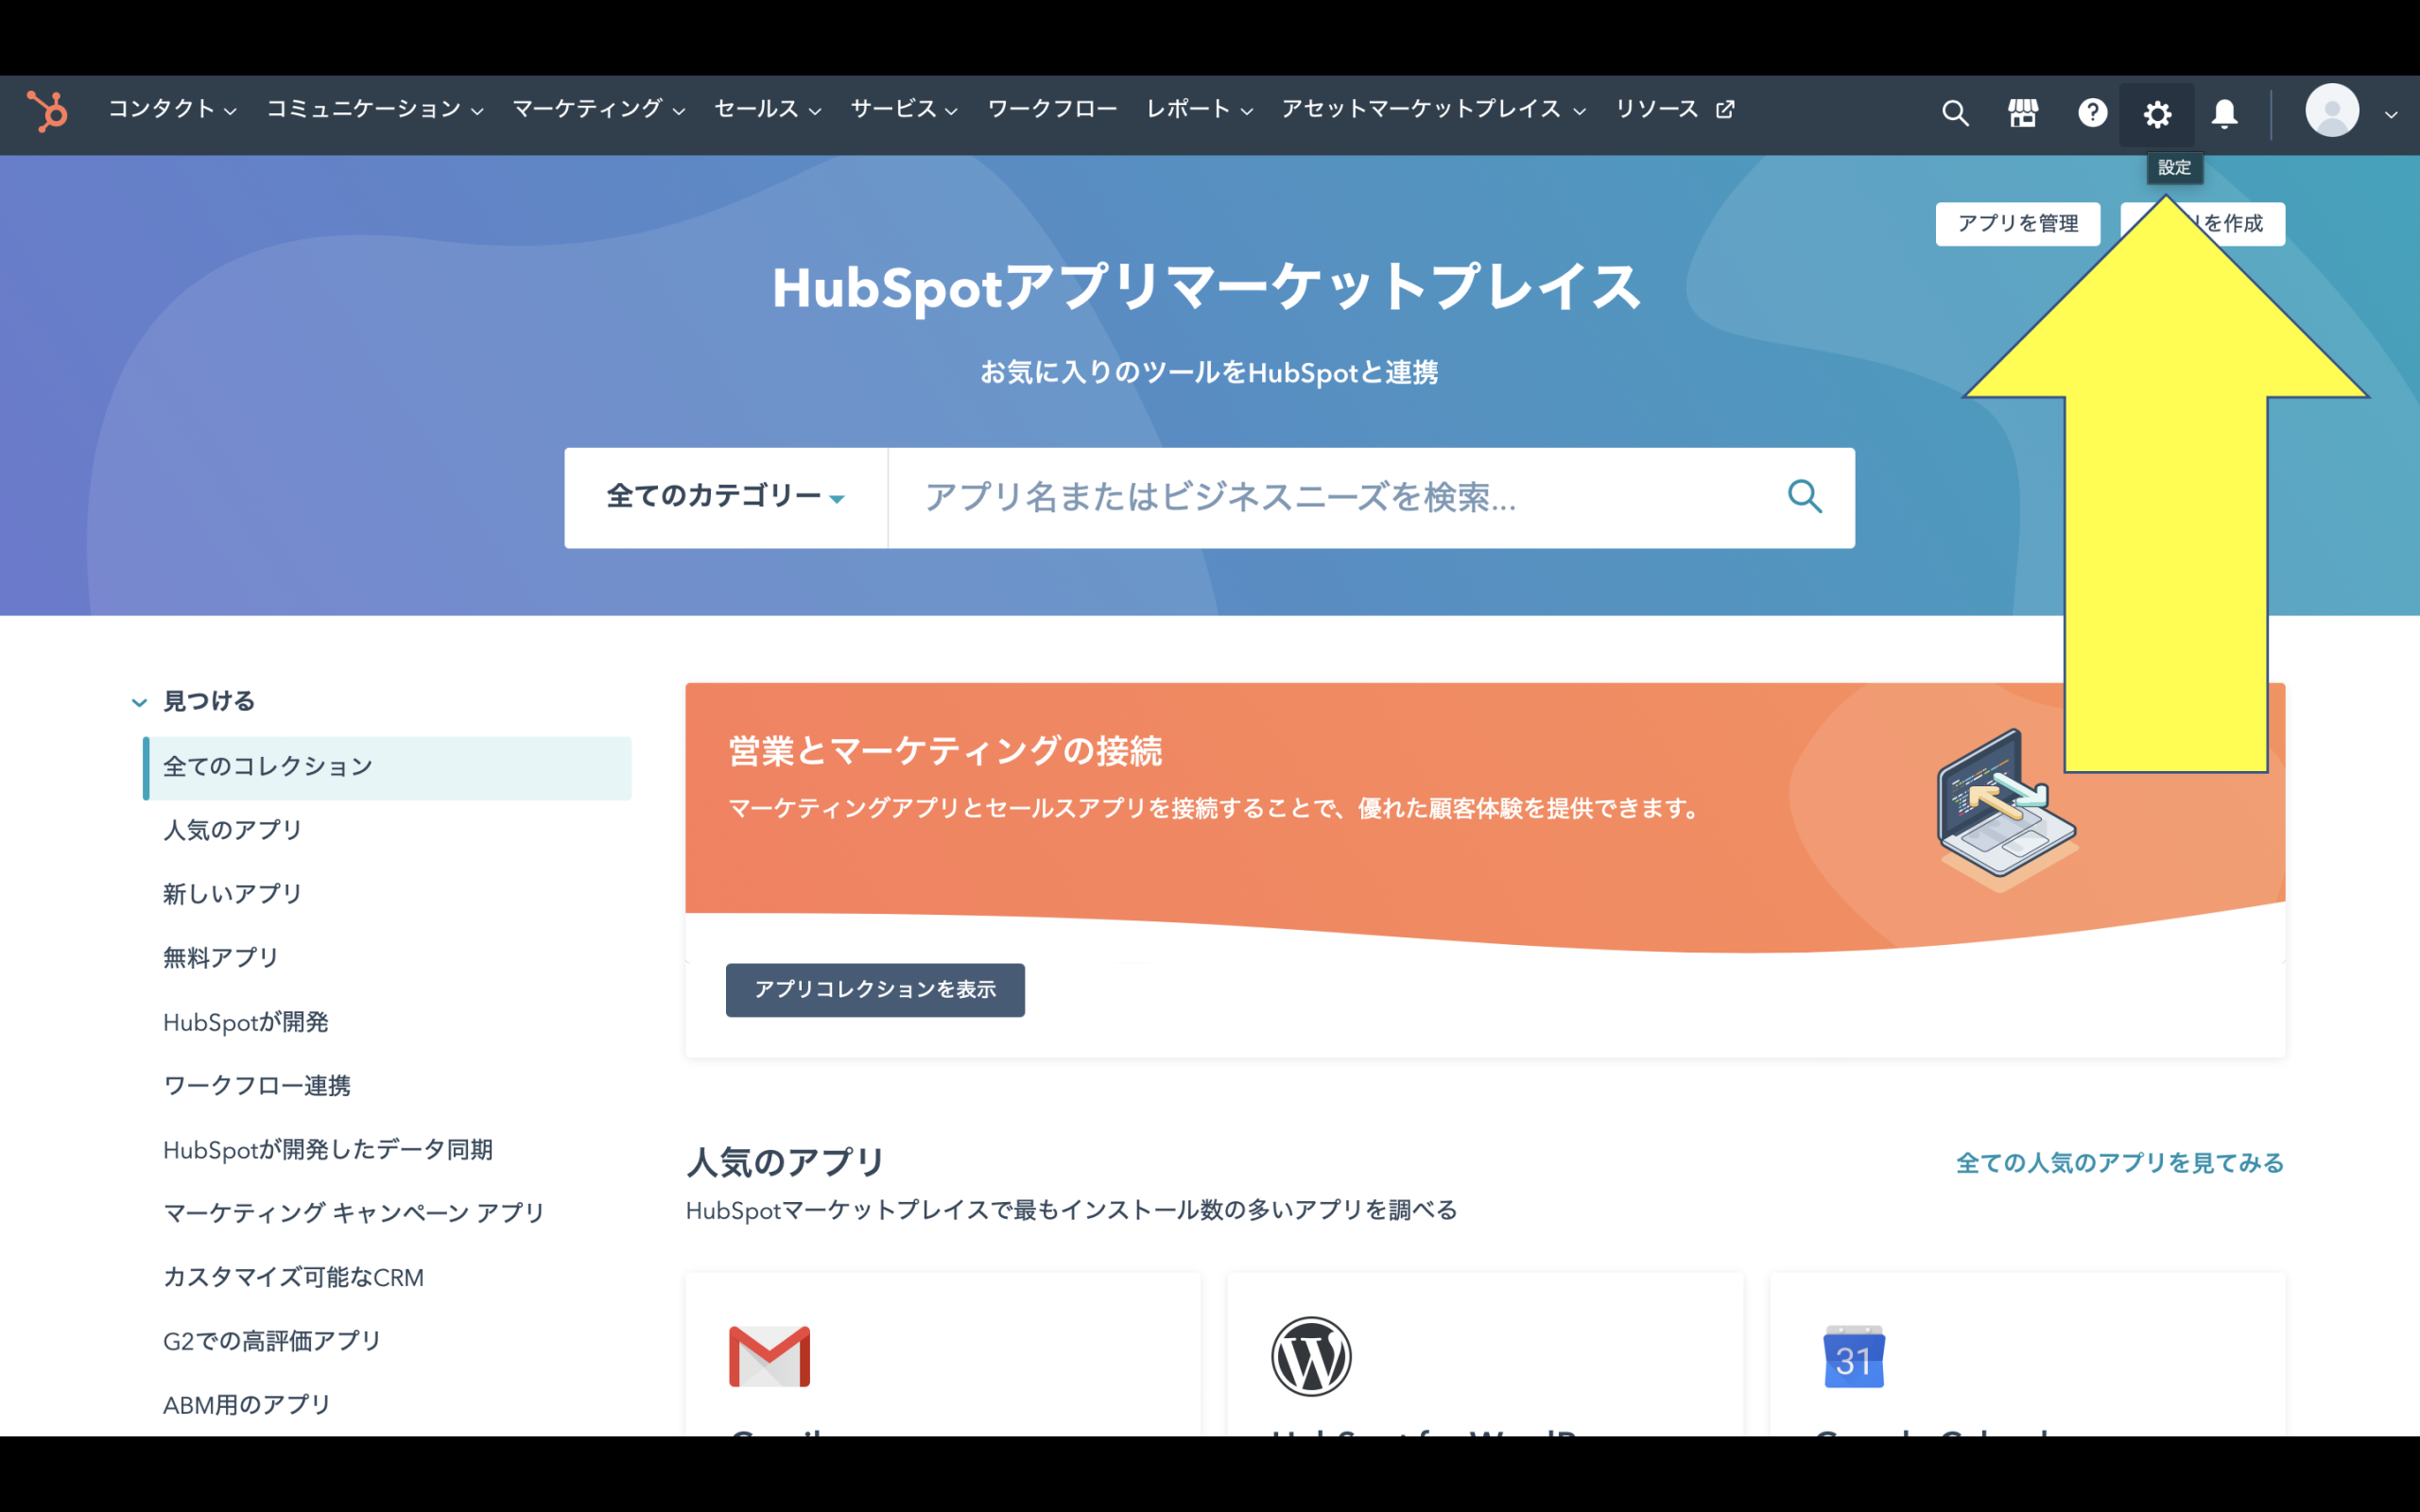Viewport: 2420px width, 1512px height.
Task: Select ABM用のアプリ in the sidebar
Action: [246, 1405]
